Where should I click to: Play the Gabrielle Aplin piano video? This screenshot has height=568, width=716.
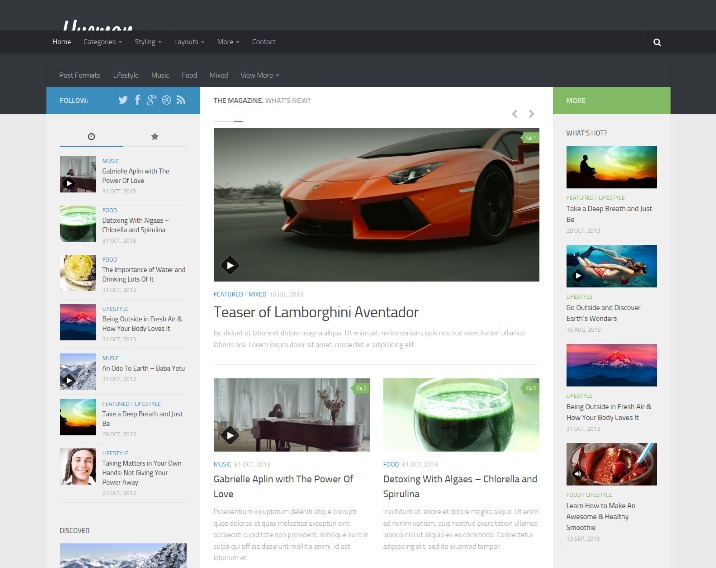click(x=230, y=435)
